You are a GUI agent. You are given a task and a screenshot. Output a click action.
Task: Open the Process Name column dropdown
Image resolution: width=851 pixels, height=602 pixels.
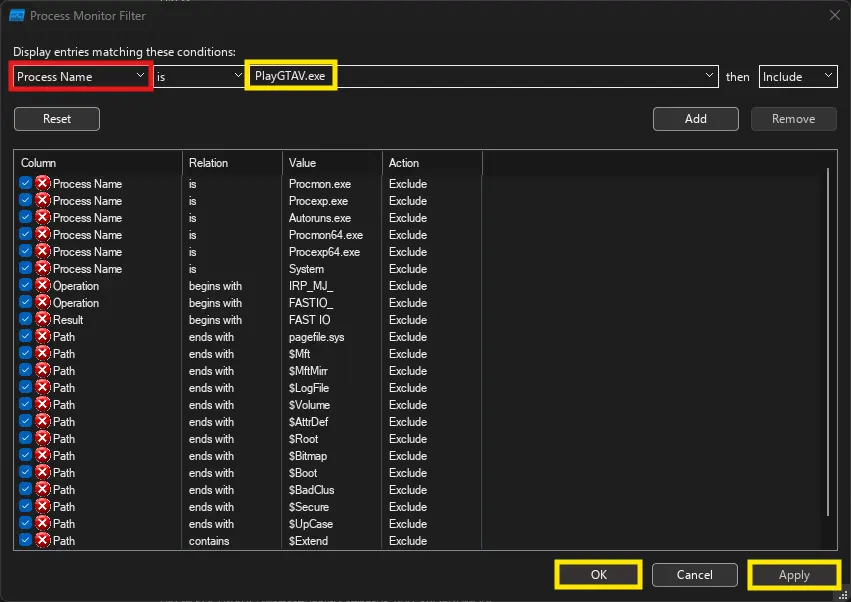click(x=81, y=77)
